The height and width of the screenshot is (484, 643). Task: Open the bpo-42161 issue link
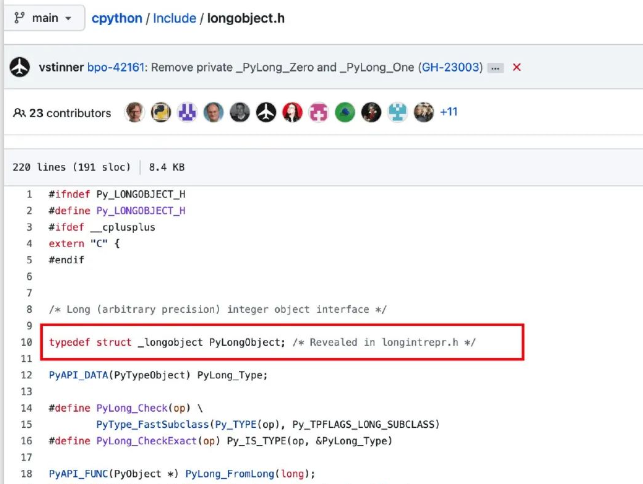(x=116, y=67)
